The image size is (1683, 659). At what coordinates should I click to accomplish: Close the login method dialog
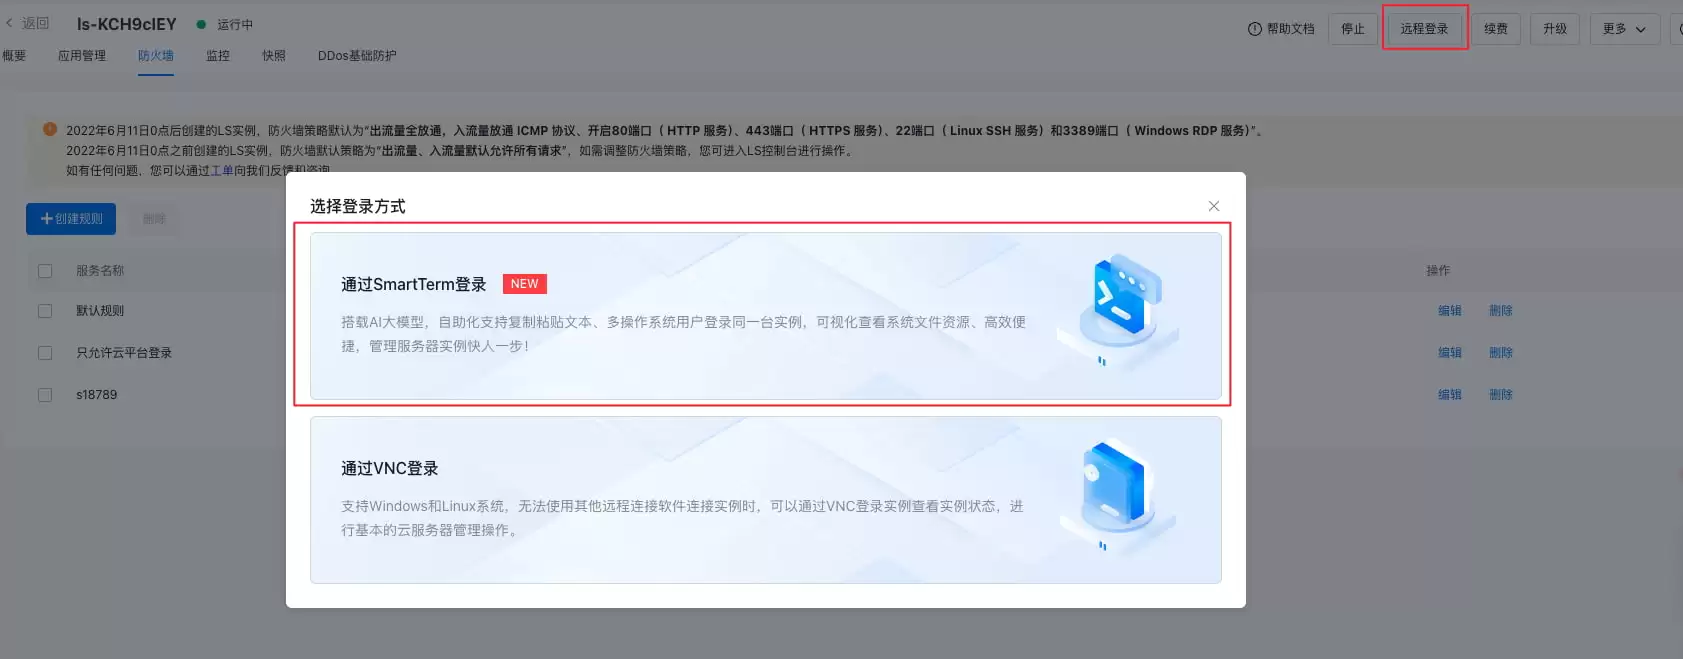point(1214,206)
